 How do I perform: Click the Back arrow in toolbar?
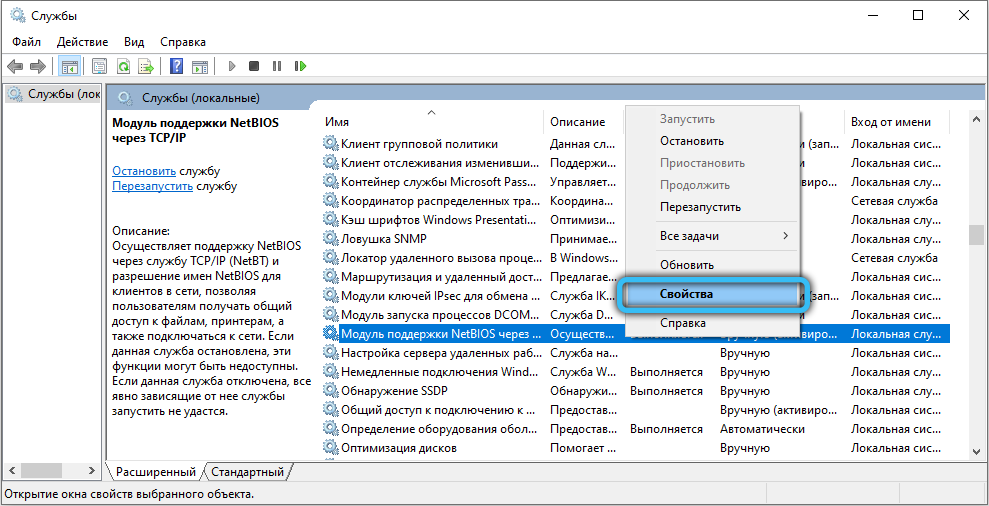click(15, 67)
